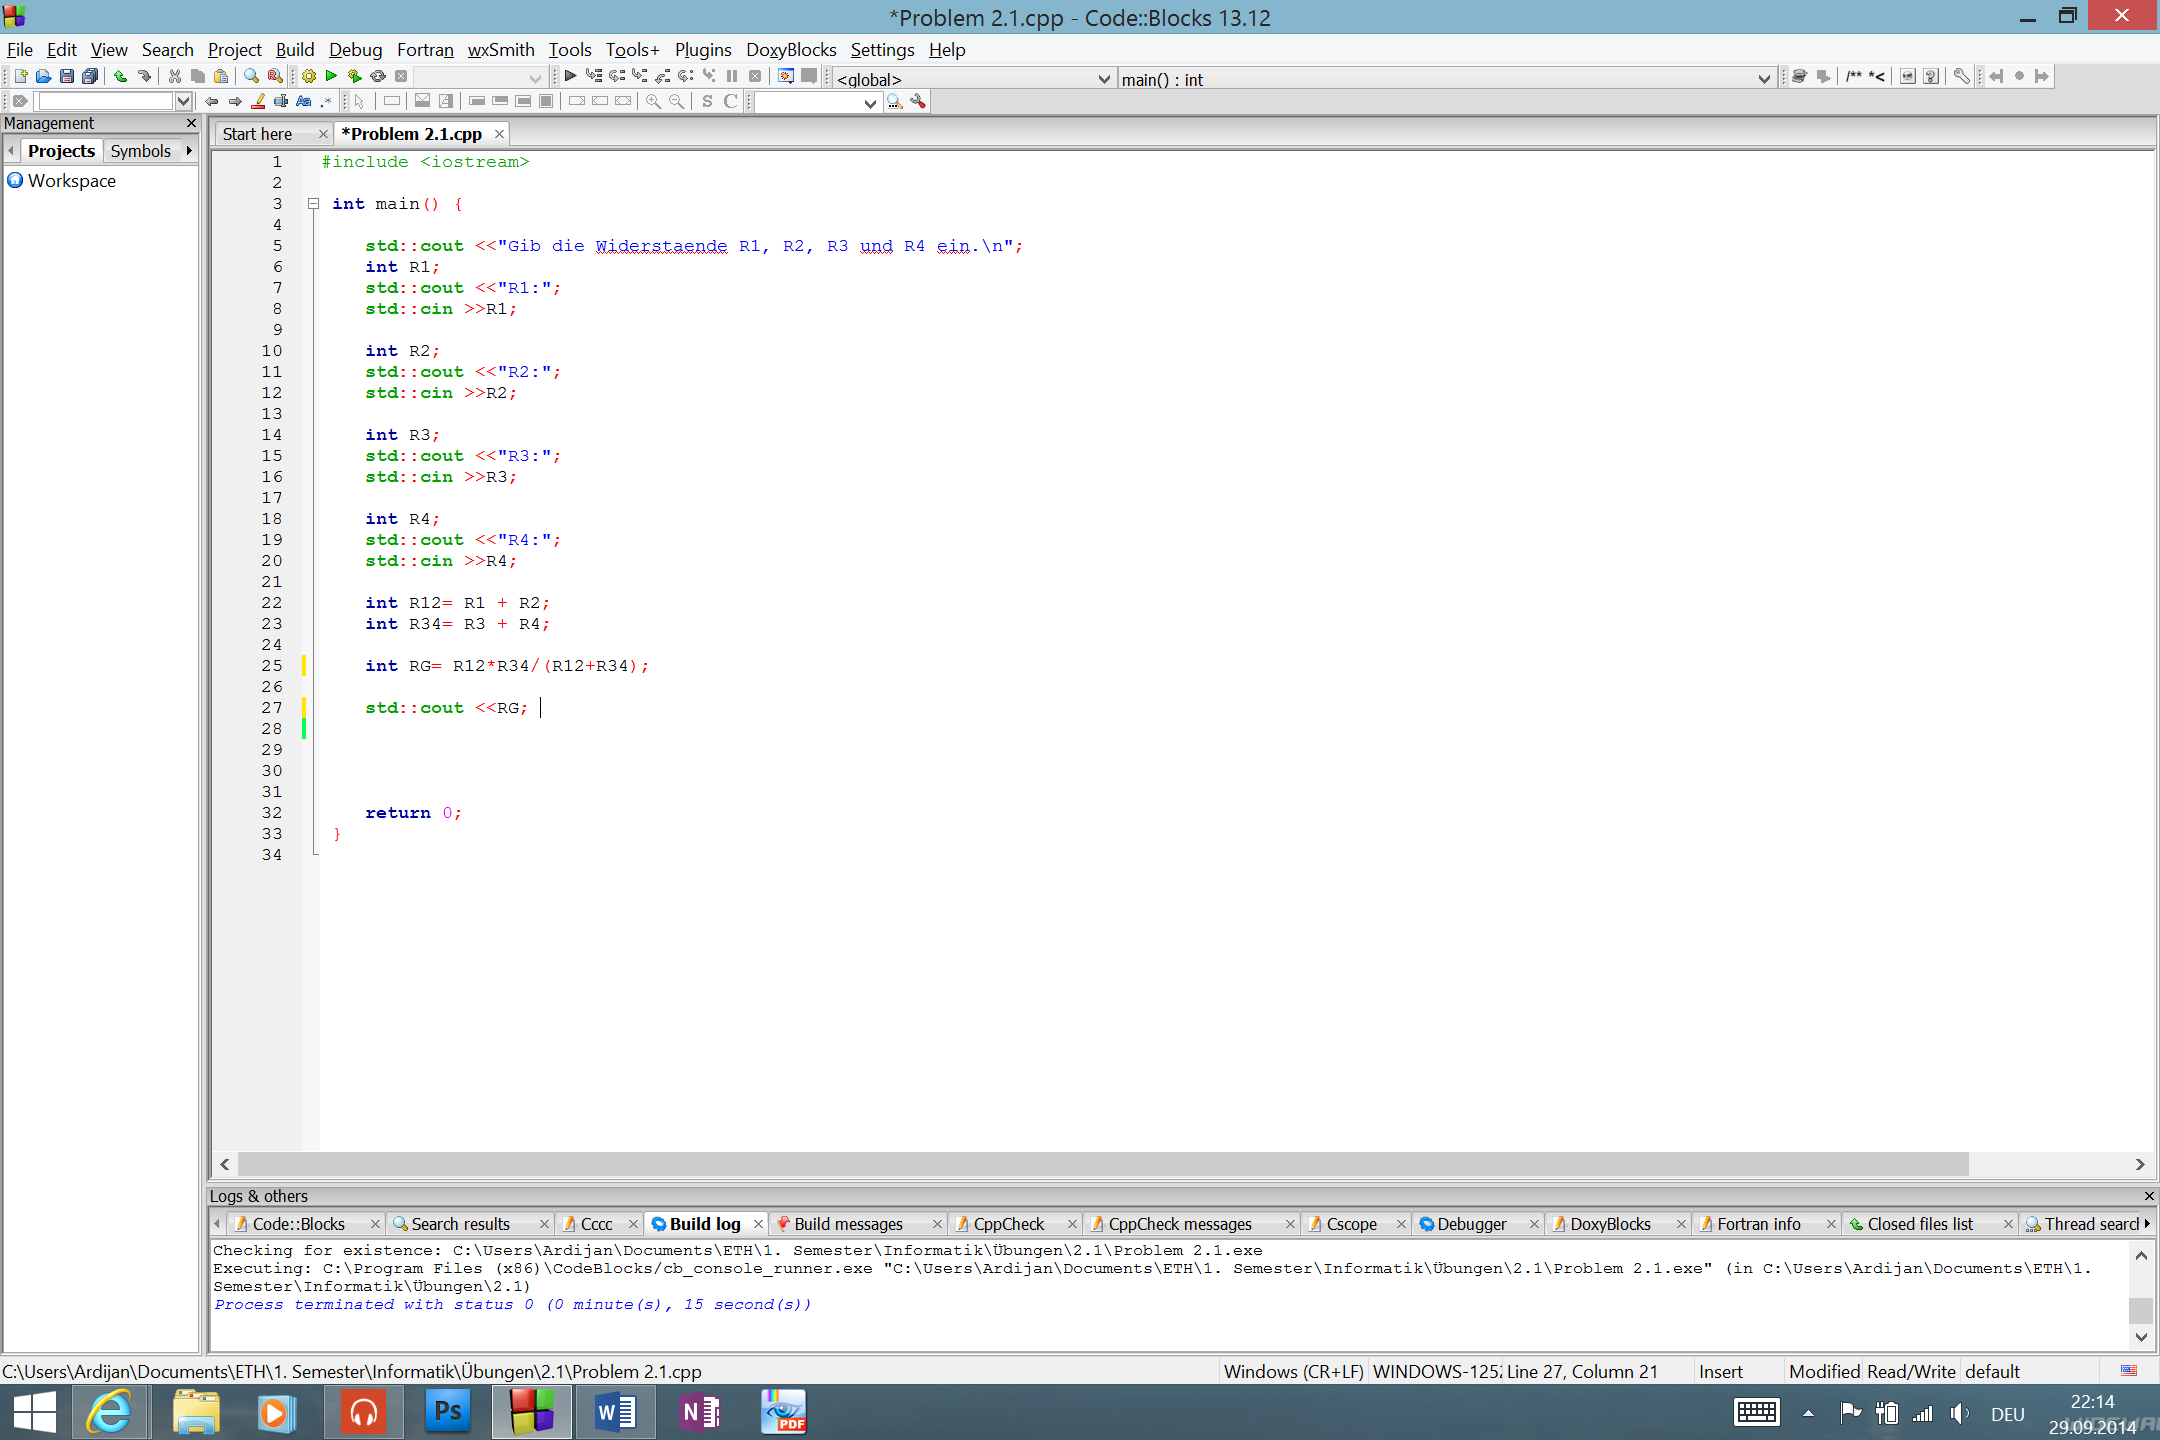Click inside the incremental search field
Viewport: 2160px width, 1440px height.
point(107,101)
